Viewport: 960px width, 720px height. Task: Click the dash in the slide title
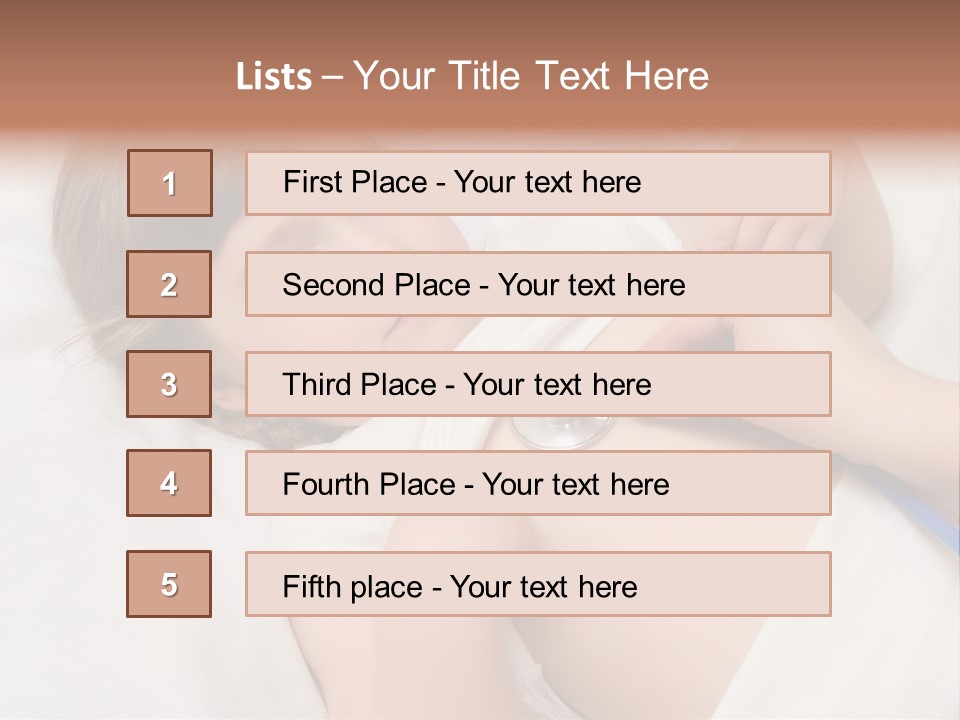(x=333, y=77)
